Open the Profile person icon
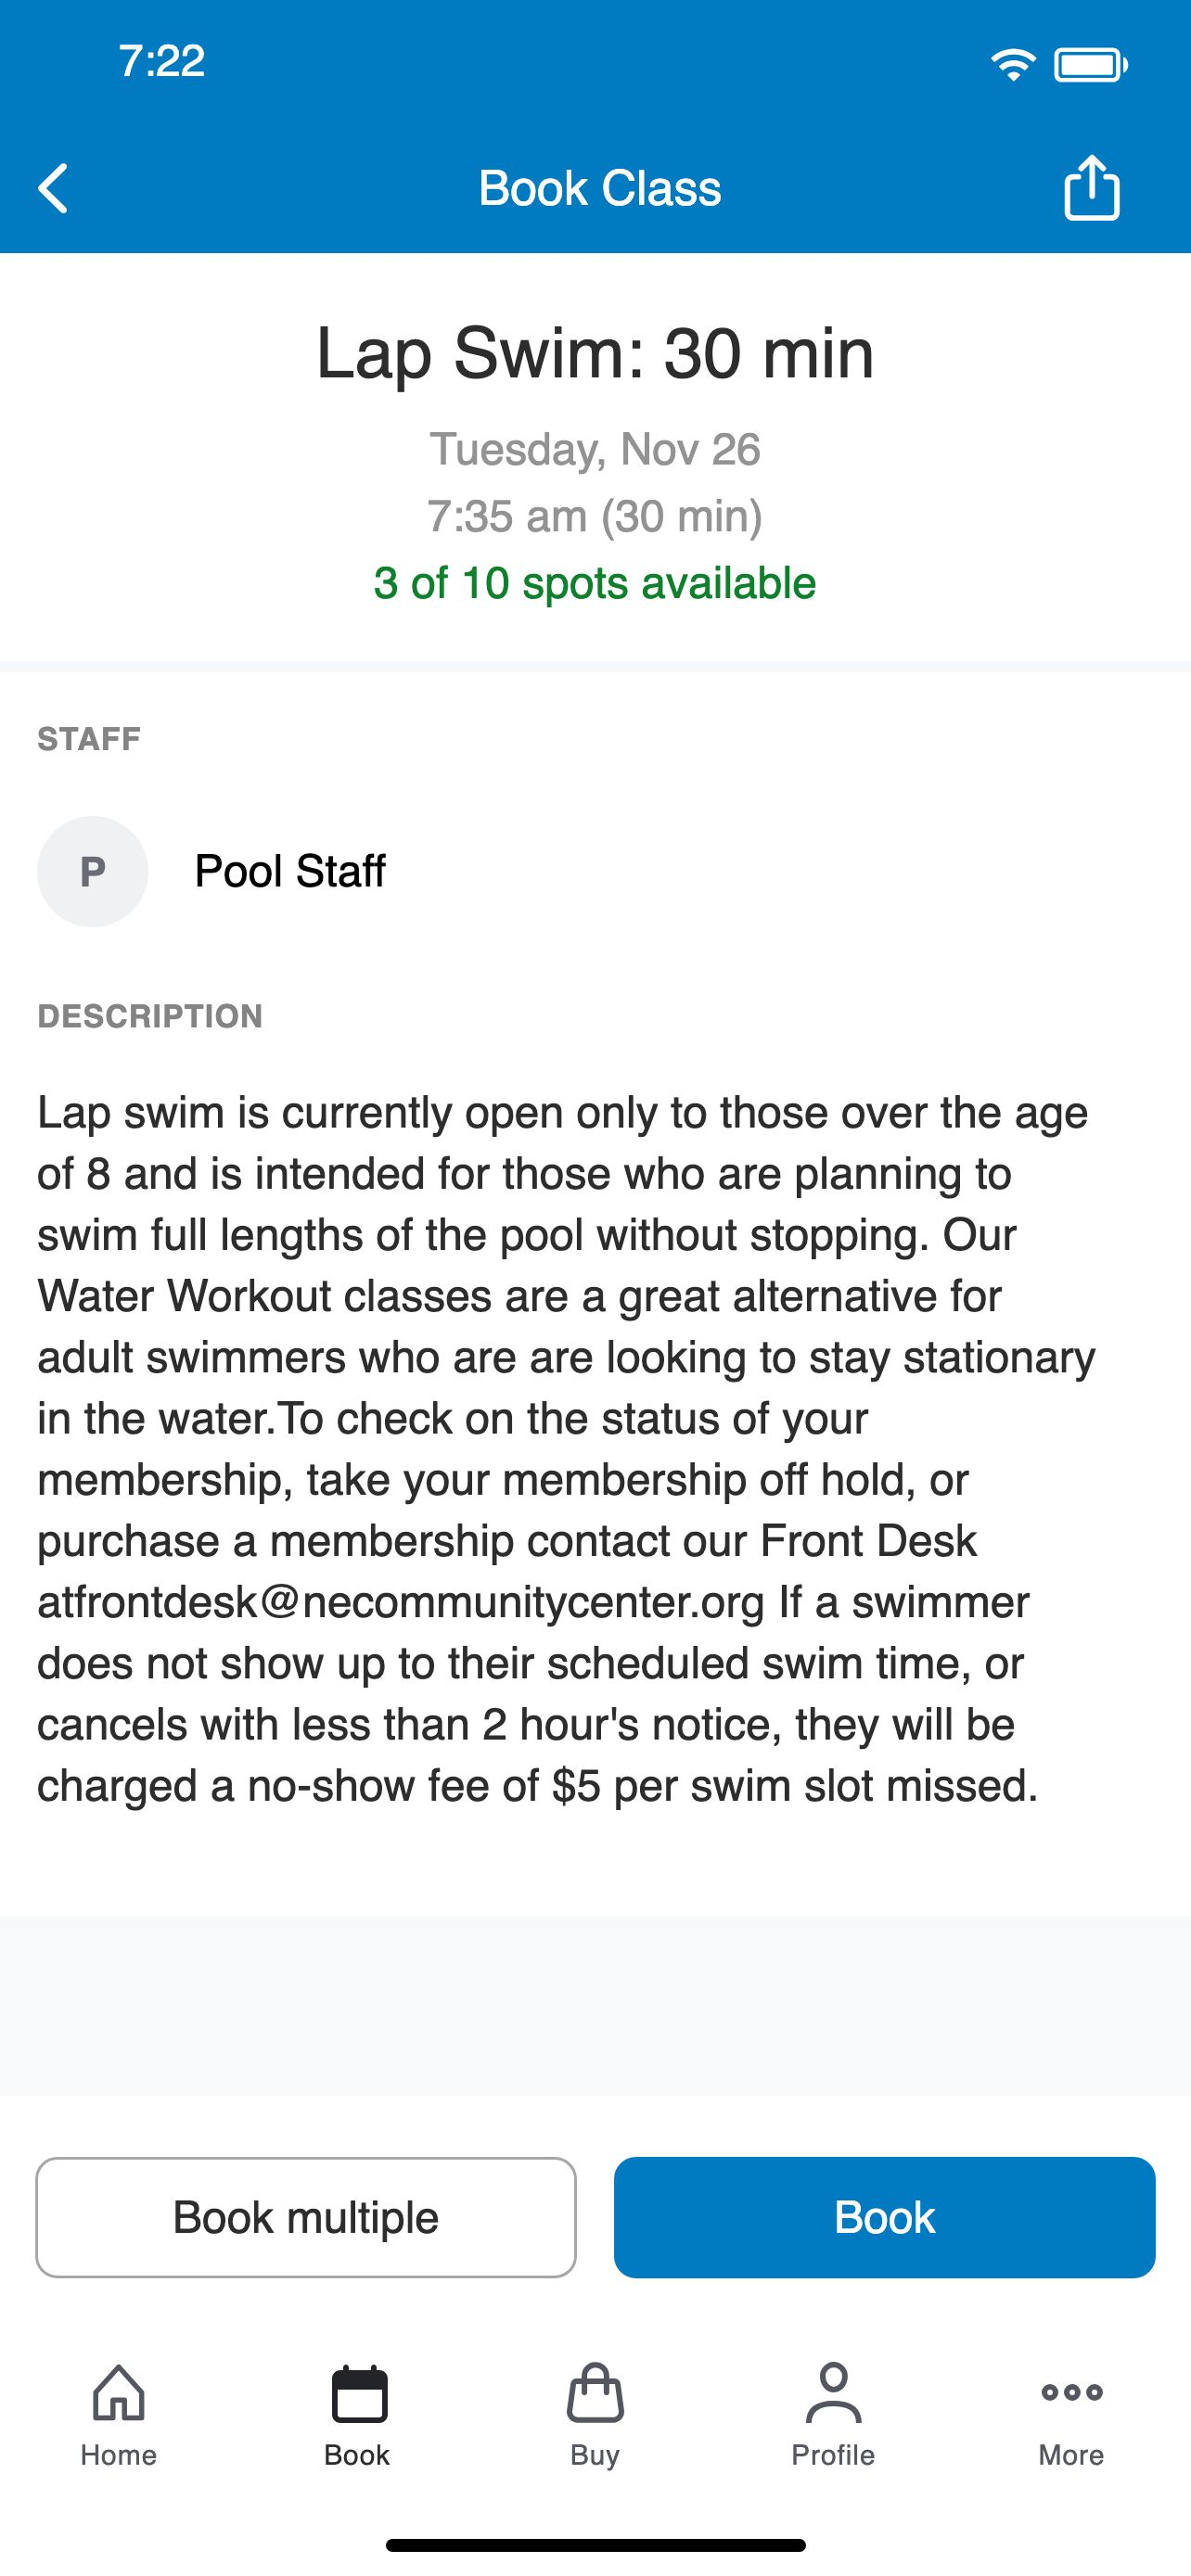Viewport: 1191px width, 2576px height. tap(833, 2393)
